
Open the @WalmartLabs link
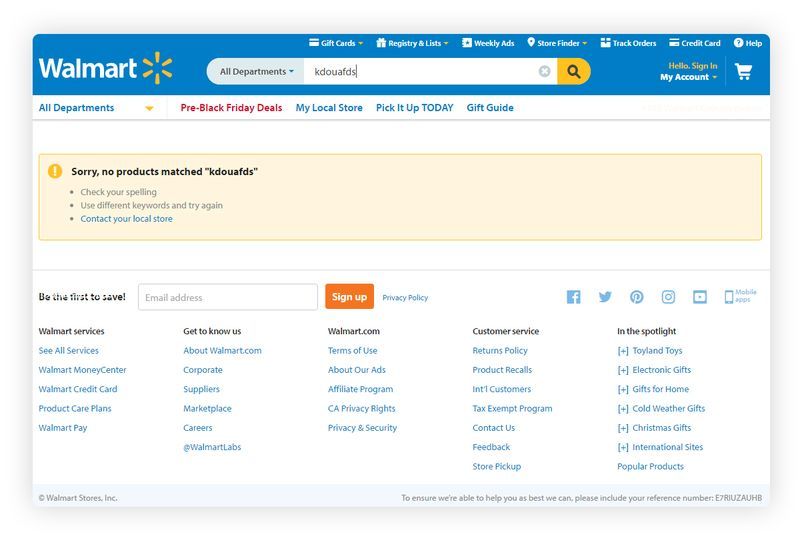coord(212,447)
